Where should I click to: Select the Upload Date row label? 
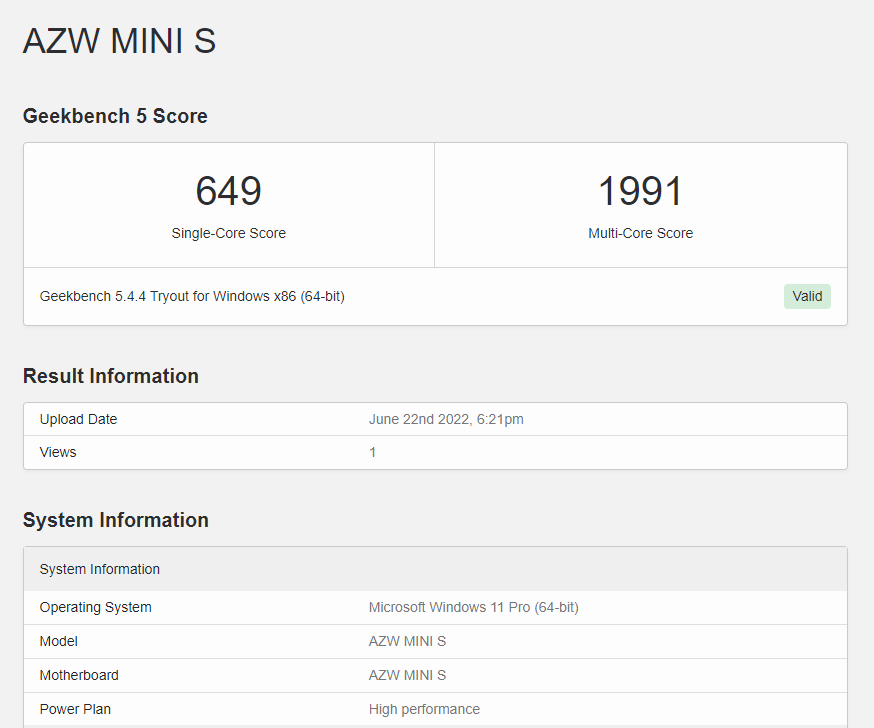coord(78,419)
